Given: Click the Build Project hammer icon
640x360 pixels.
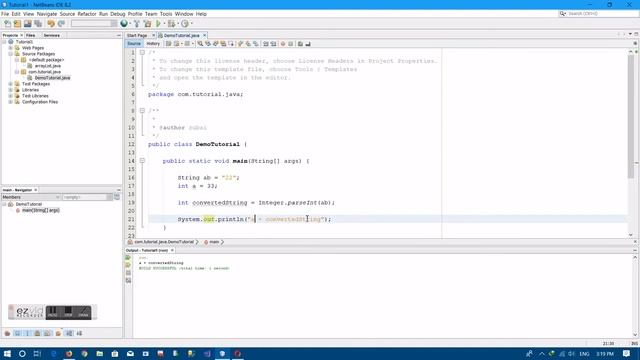Looking at the screenshot, I should pos(137,24).
